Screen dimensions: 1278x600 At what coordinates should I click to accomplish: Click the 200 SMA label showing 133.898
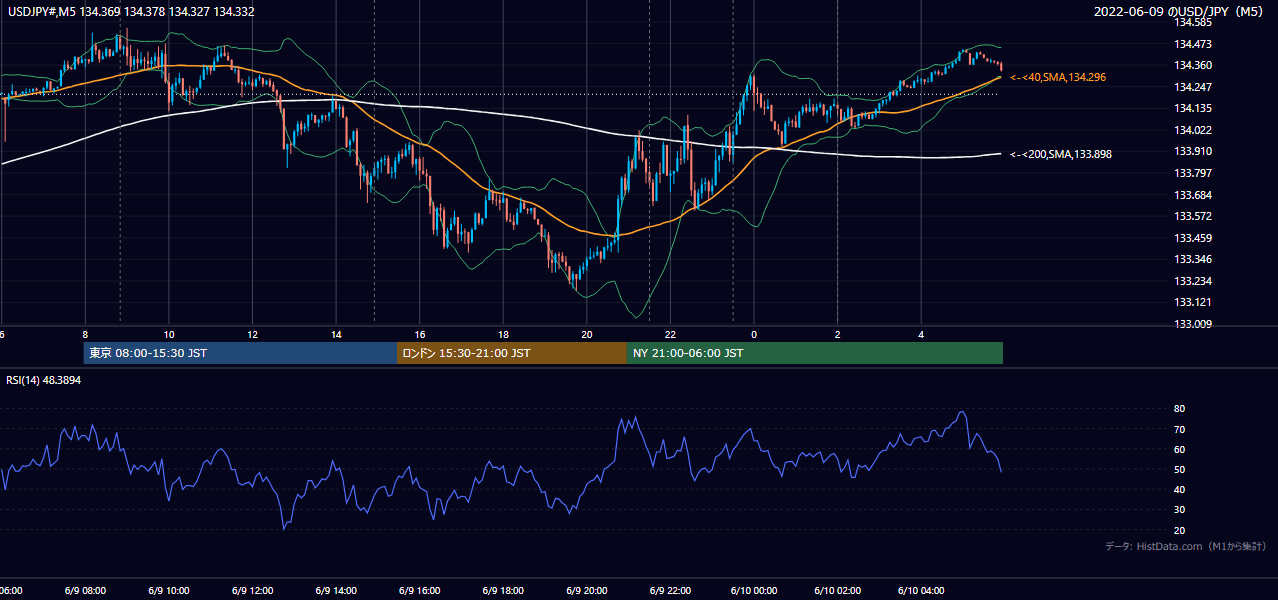point(1061,154)
